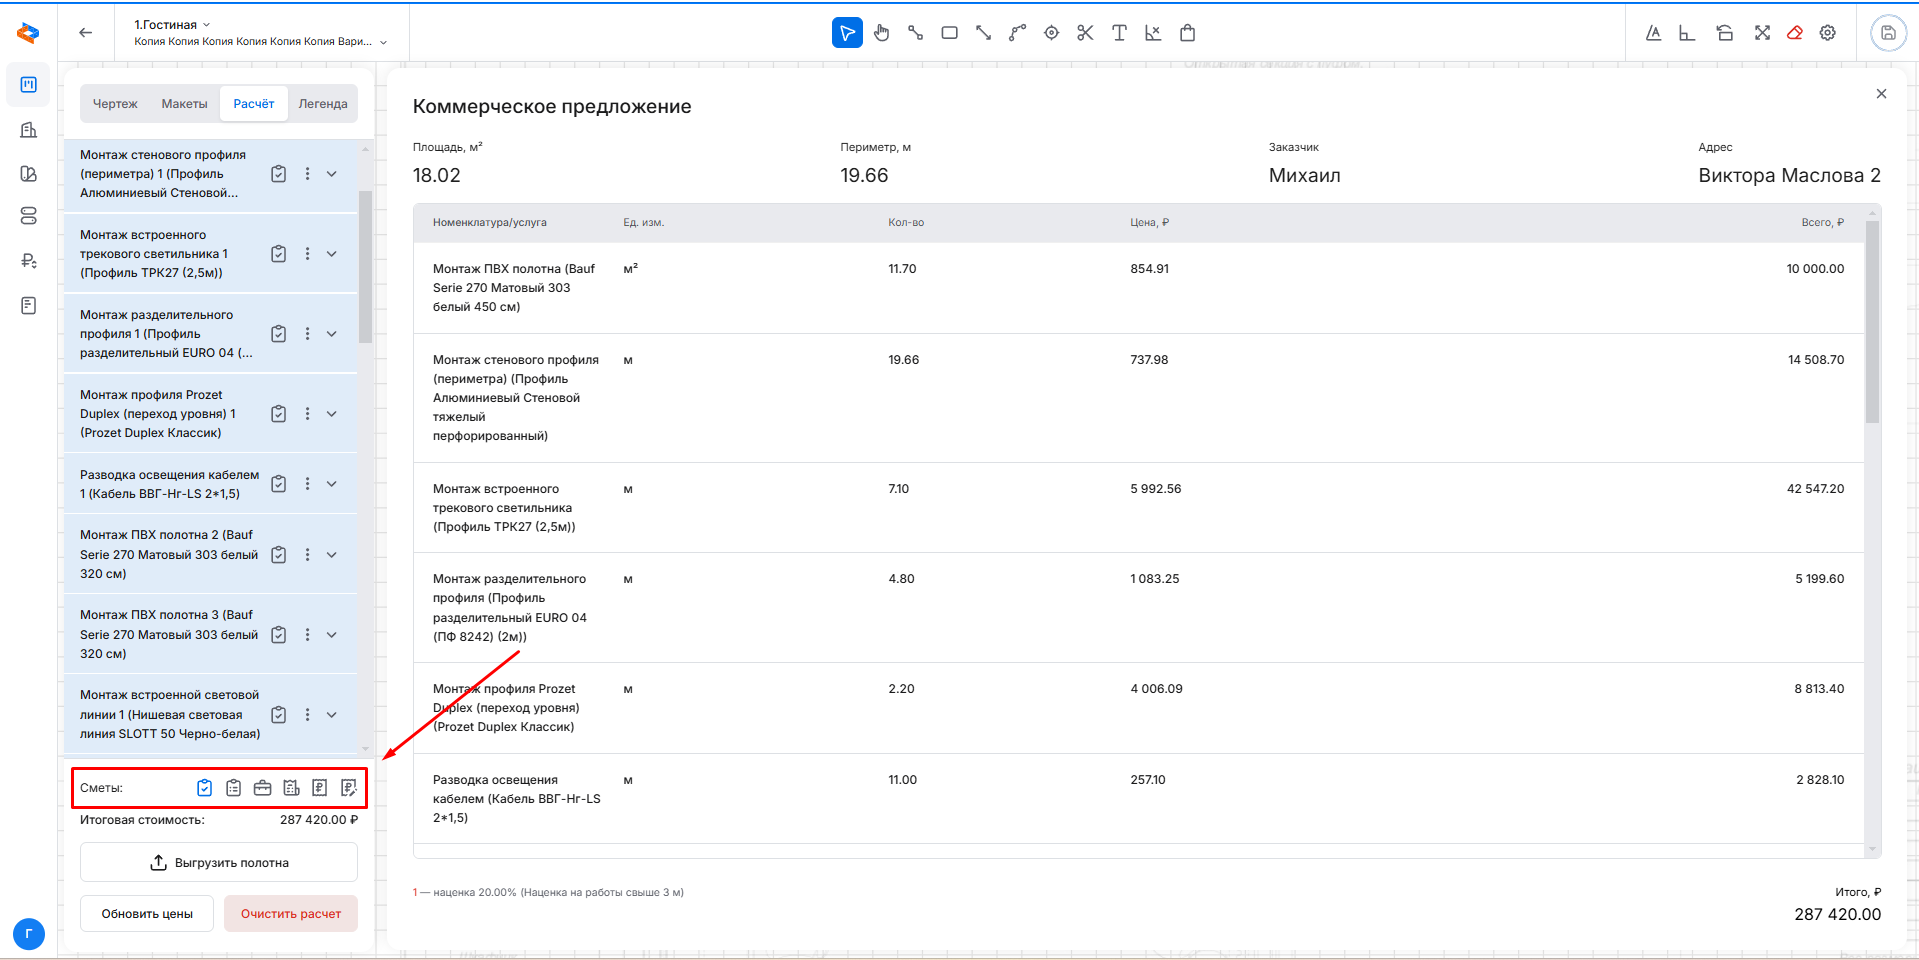Click the Выгрузить полотна button

219,863
